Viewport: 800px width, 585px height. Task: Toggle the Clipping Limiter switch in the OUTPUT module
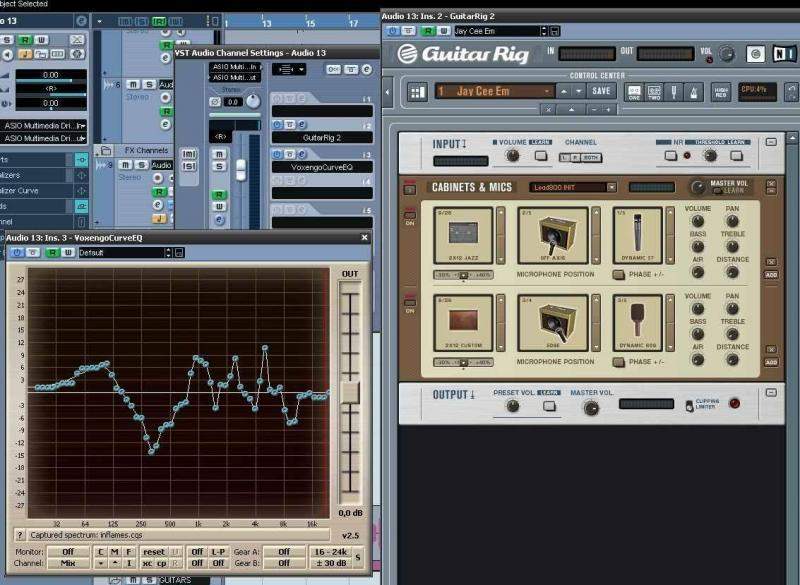click(x=689, y=406)
